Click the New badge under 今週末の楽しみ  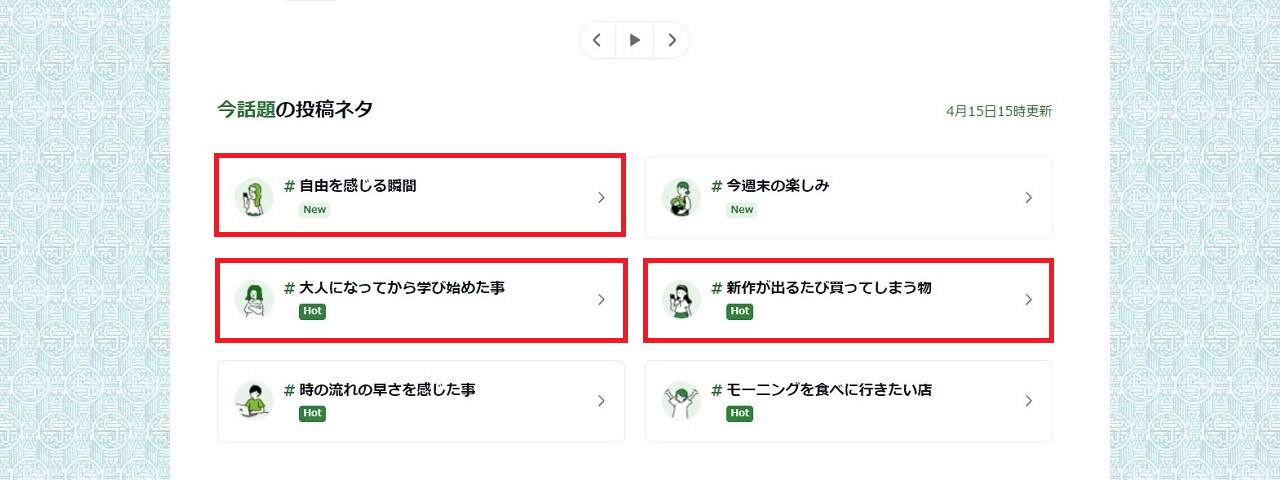tap(741, 210)
